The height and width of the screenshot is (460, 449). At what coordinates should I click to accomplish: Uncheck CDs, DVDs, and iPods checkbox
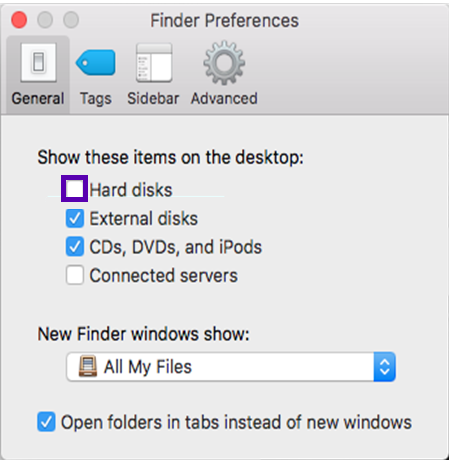point(74,247)
